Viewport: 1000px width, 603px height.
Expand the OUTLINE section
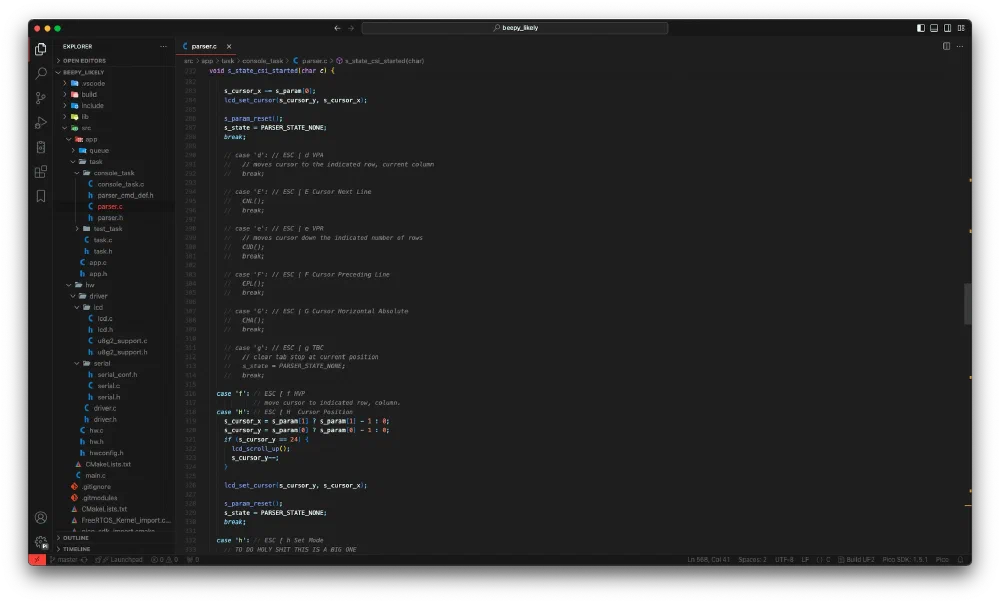pos(76,538)
